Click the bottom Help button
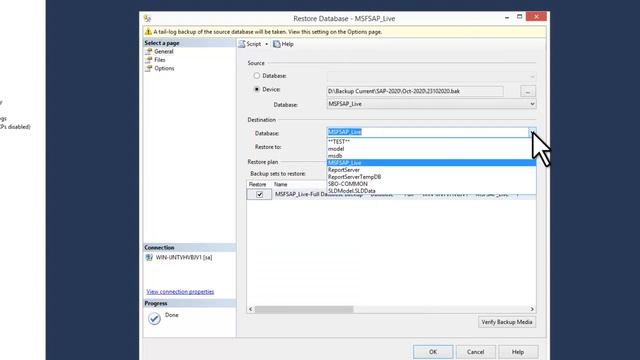 (518, 352)
